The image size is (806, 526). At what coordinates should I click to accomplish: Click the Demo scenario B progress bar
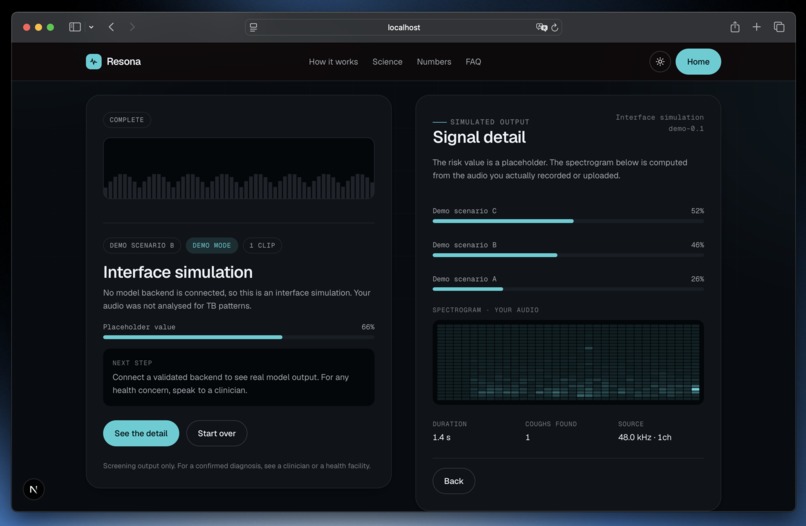pos(568,255)
